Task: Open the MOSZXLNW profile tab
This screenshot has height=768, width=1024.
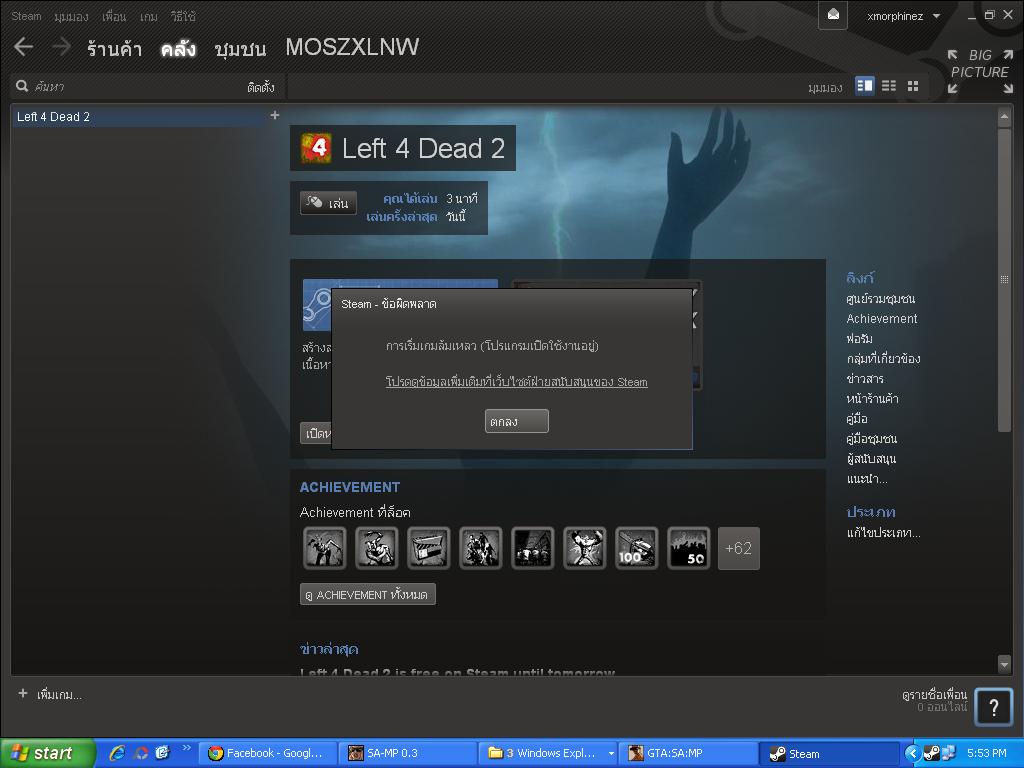Action: point(352,47)
